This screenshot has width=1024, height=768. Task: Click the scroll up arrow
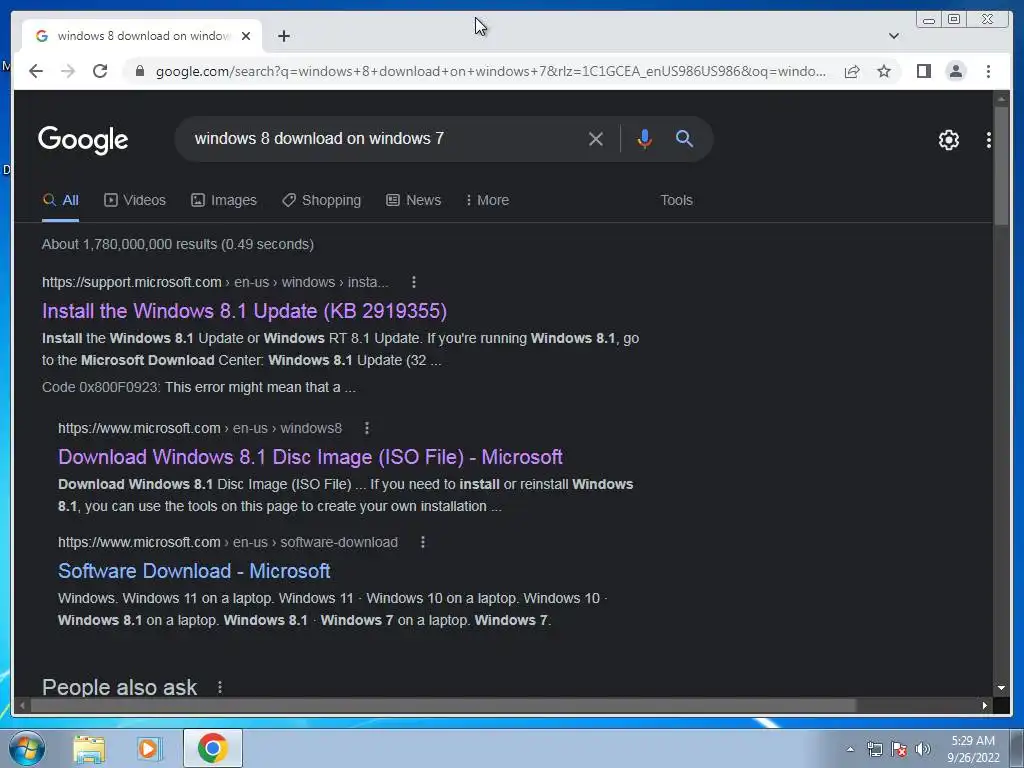[1000, 99]
